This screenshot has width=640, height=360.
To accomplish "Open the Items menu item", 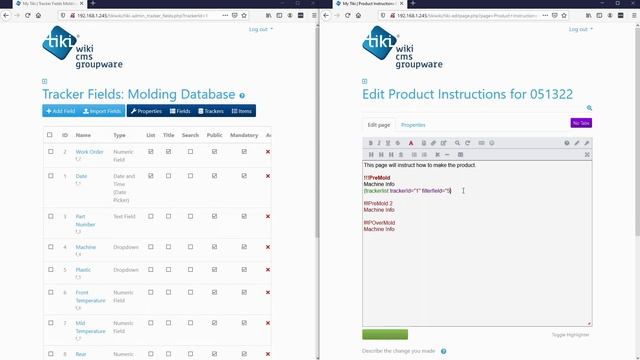I will (x=242, y=111).
